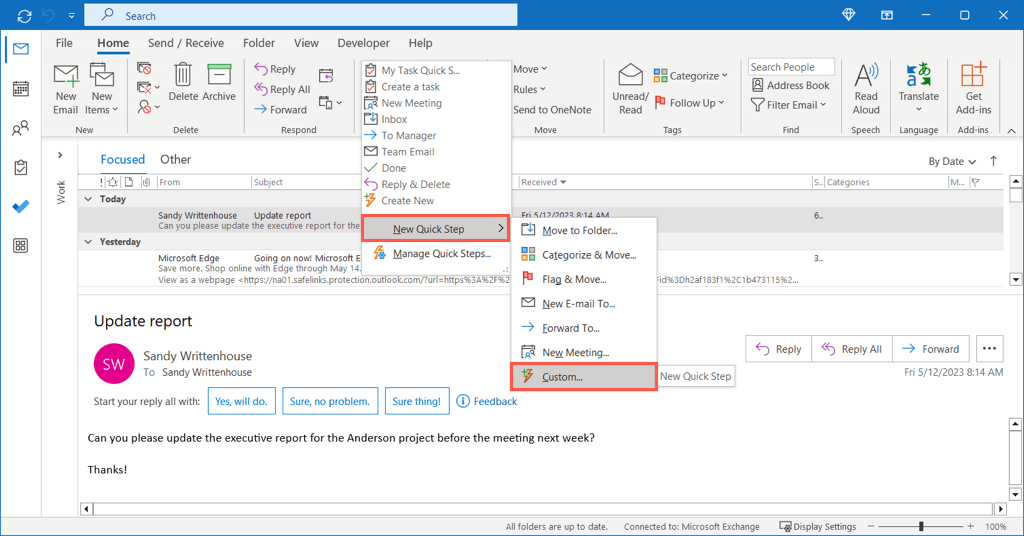Open the Calendar sidebar icon

point(21,88)
